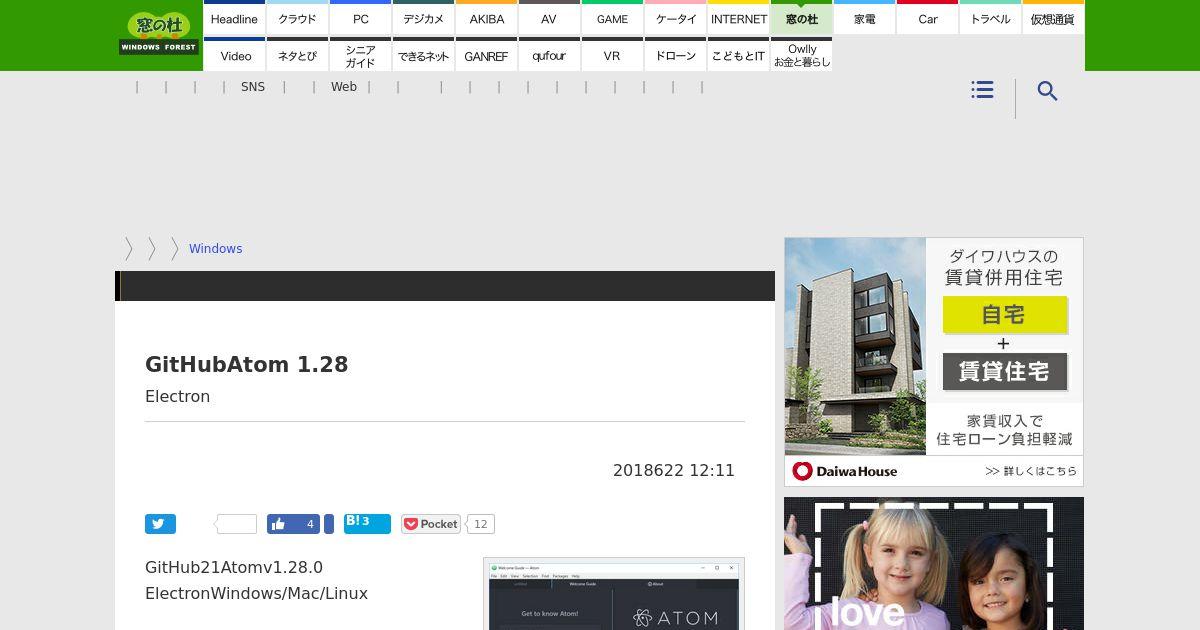The image size is (1200, 630).
Task: Share article via Twitter bird button
Action: [x=160, y=524]
